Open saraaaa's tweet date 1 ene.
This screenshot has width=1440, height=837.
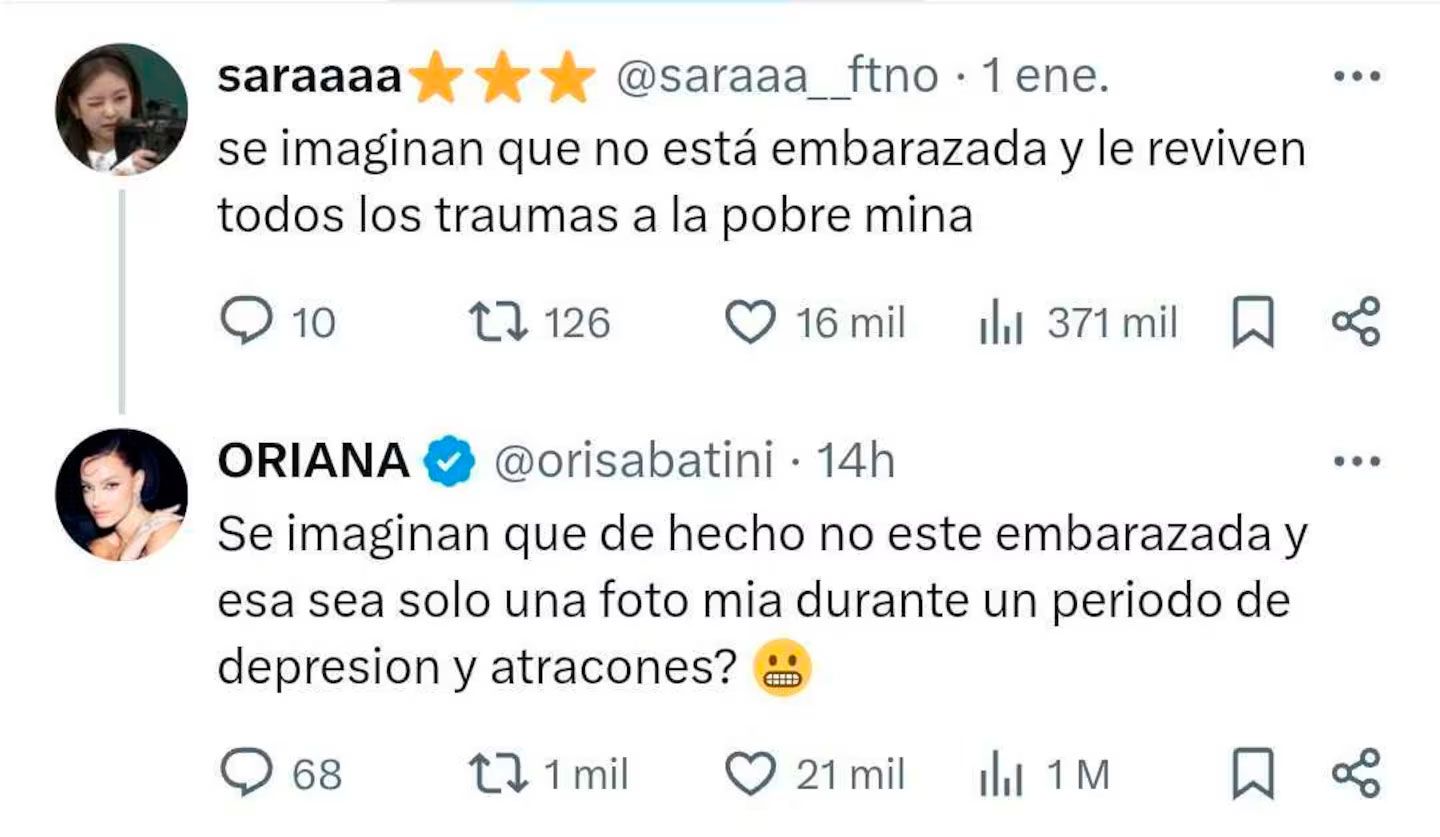1045,77
